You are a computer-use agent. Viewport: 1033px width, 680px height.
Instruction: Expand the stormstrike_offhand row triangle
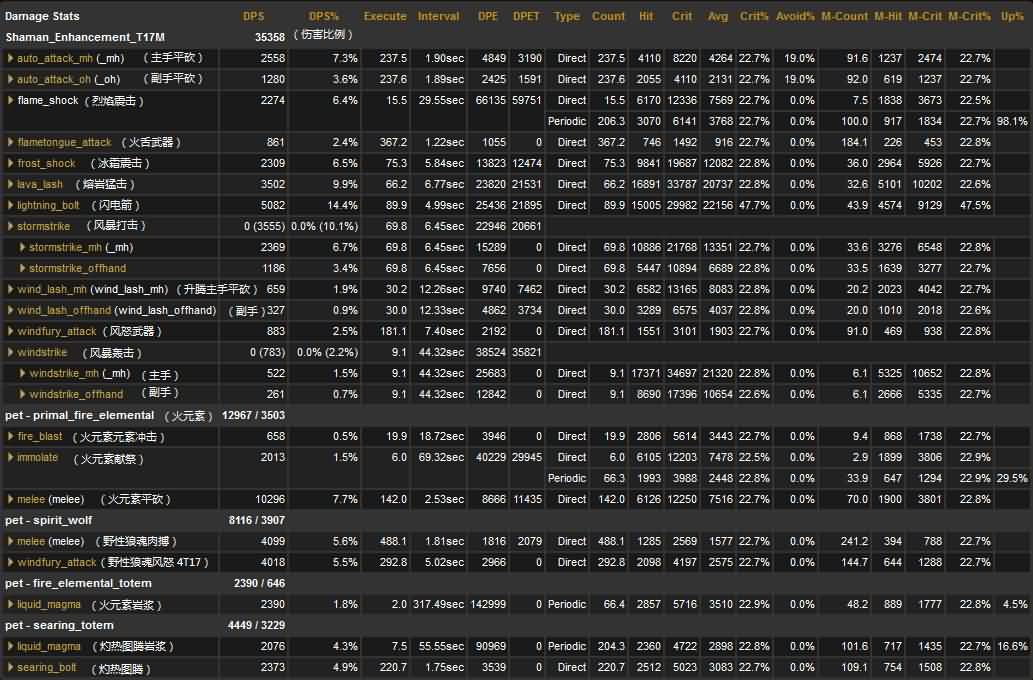(22, 268)
